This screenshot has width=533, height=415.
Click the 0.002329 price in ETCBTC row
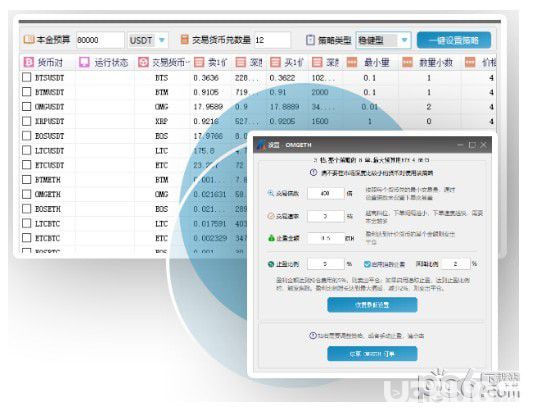click(210, 238)
